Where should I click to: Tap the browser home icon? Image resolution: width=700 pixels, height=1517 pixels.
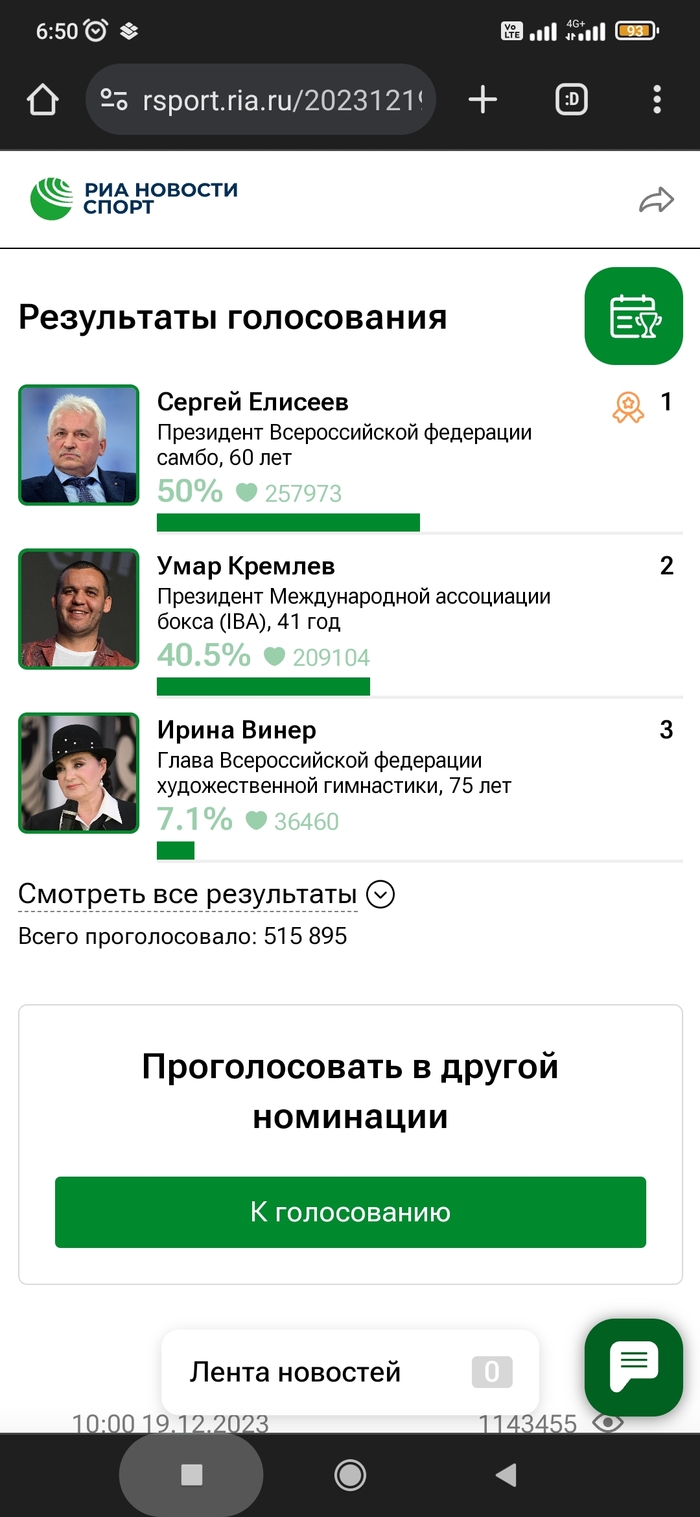tap(43, 100)
